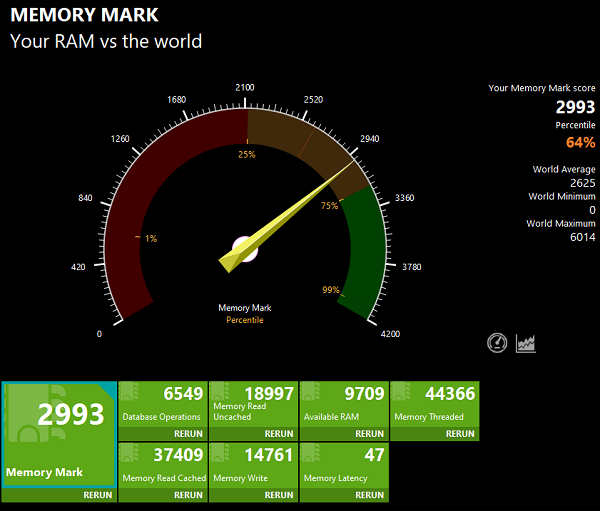The image size is (600, 511).
Task: Rerun the Database Operations test
Action: [x=188, y=434]
